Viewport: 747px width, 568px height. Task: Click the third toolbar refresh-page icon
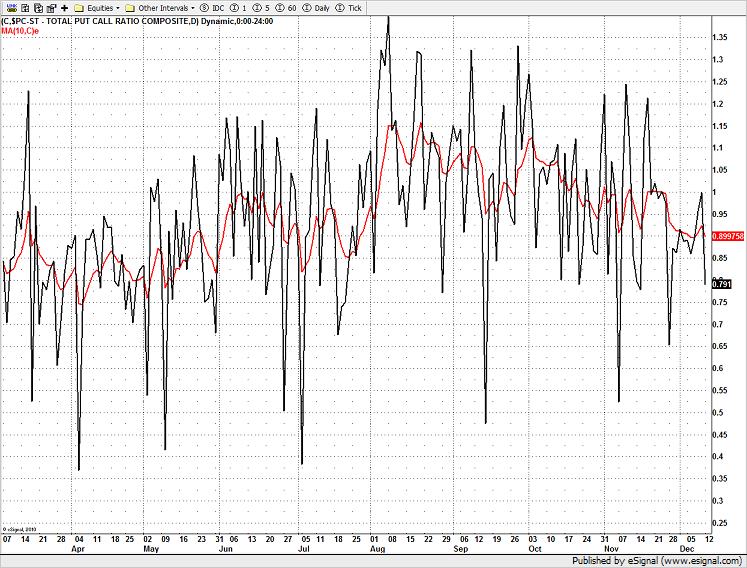click(39, 8)
